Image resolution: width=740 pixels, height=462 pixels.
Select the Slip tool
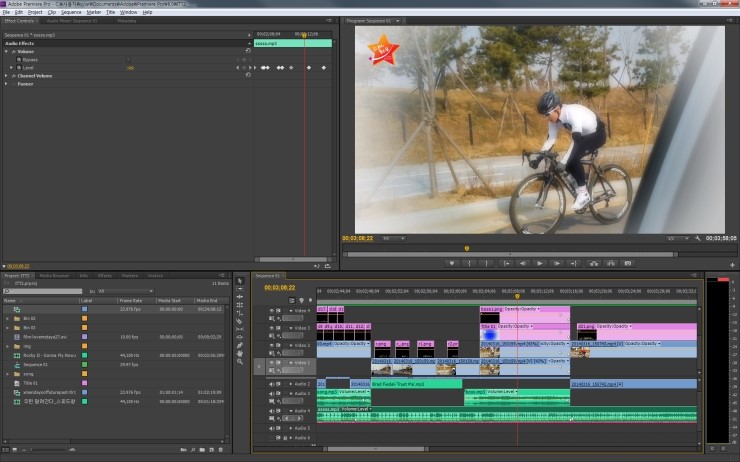click(240, 329)
